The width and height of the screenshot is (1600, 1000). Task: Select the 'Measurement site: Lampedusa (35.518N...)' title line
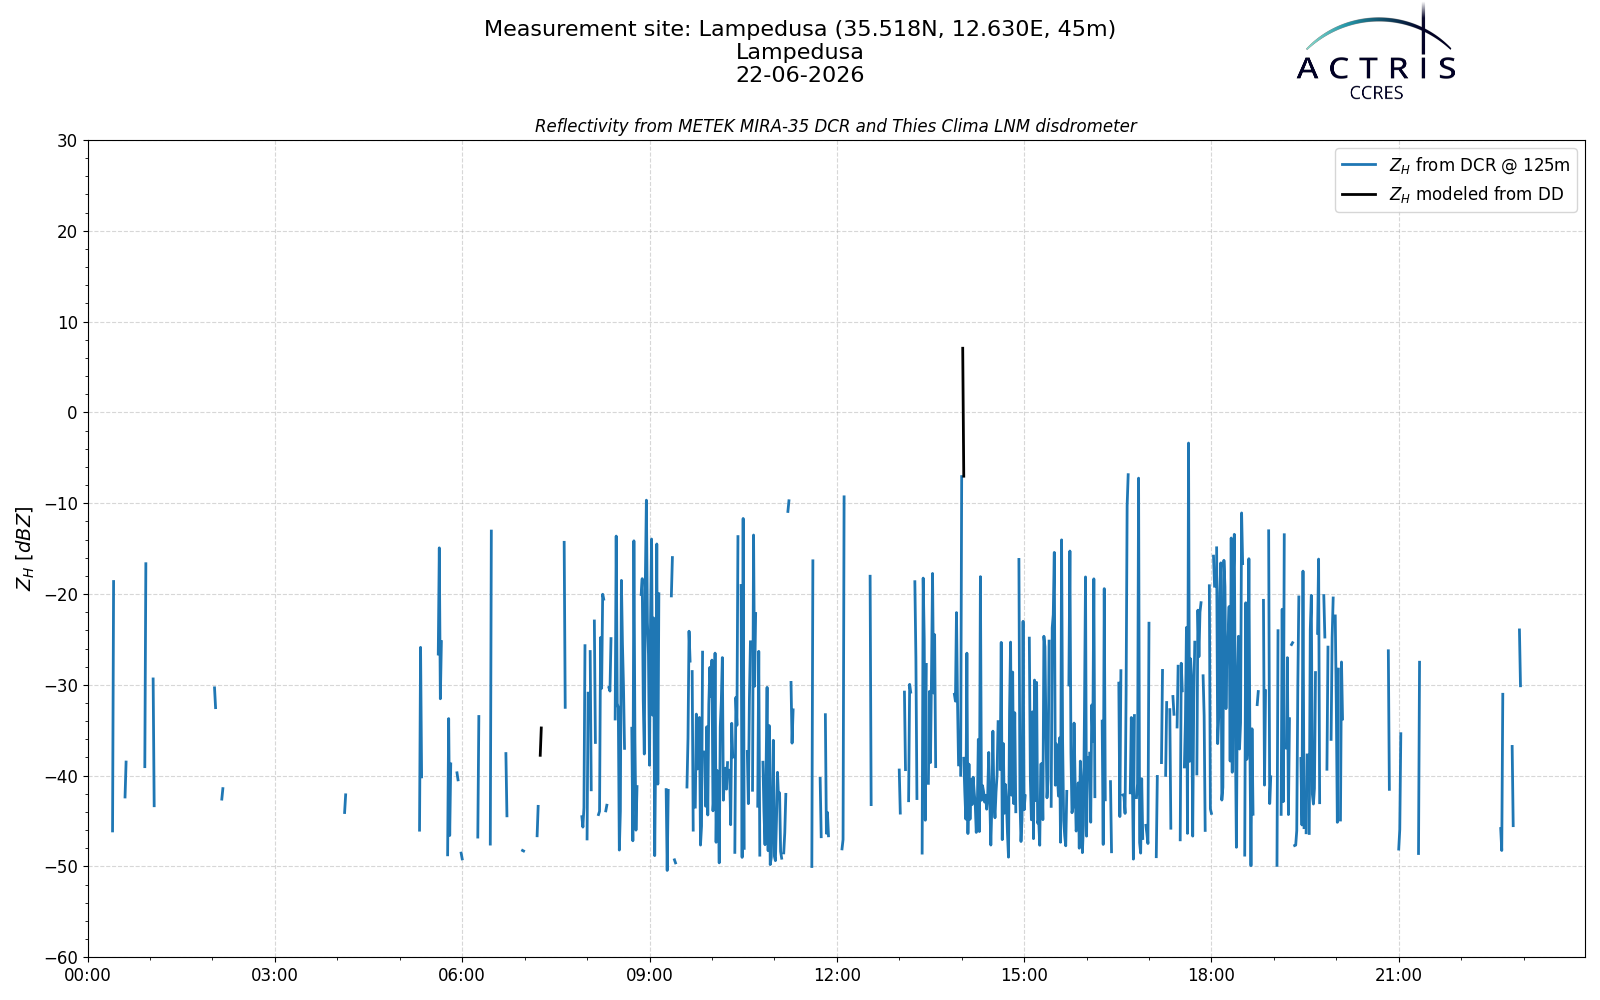click(x=800, y=30)
